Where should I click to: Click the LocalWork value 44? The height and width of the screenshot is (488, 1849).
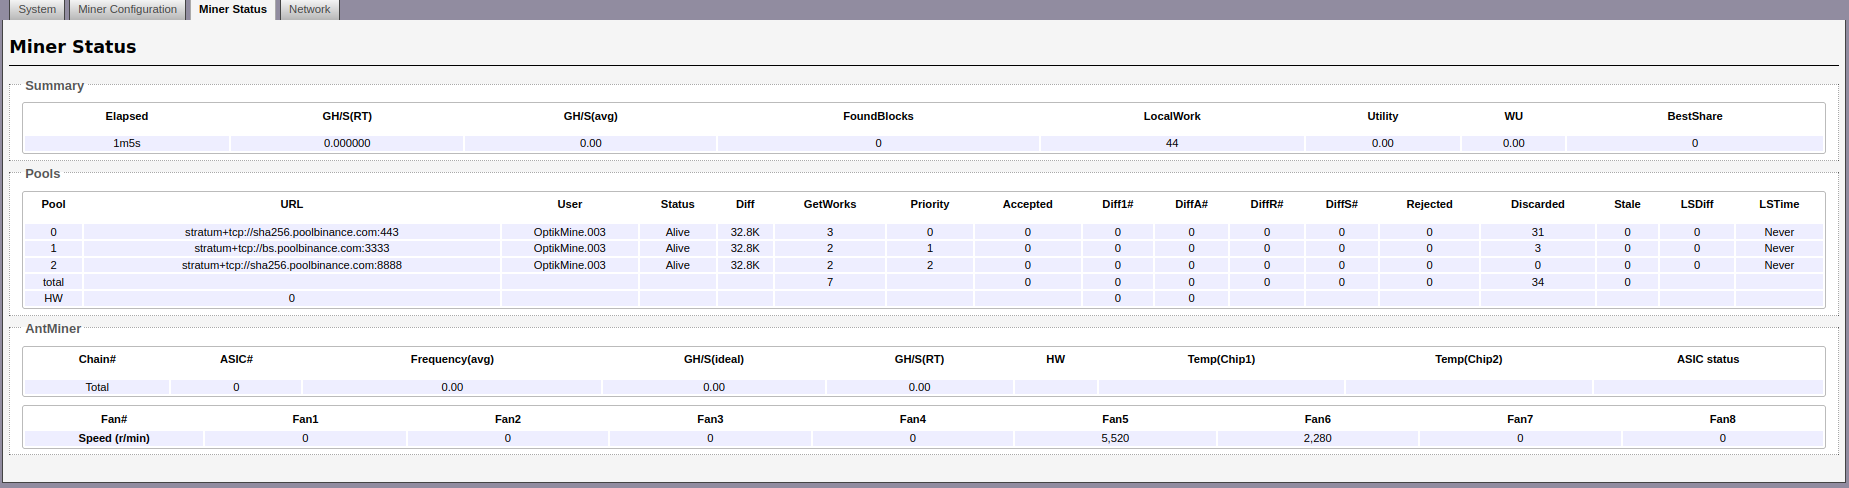coord(1172,143)
